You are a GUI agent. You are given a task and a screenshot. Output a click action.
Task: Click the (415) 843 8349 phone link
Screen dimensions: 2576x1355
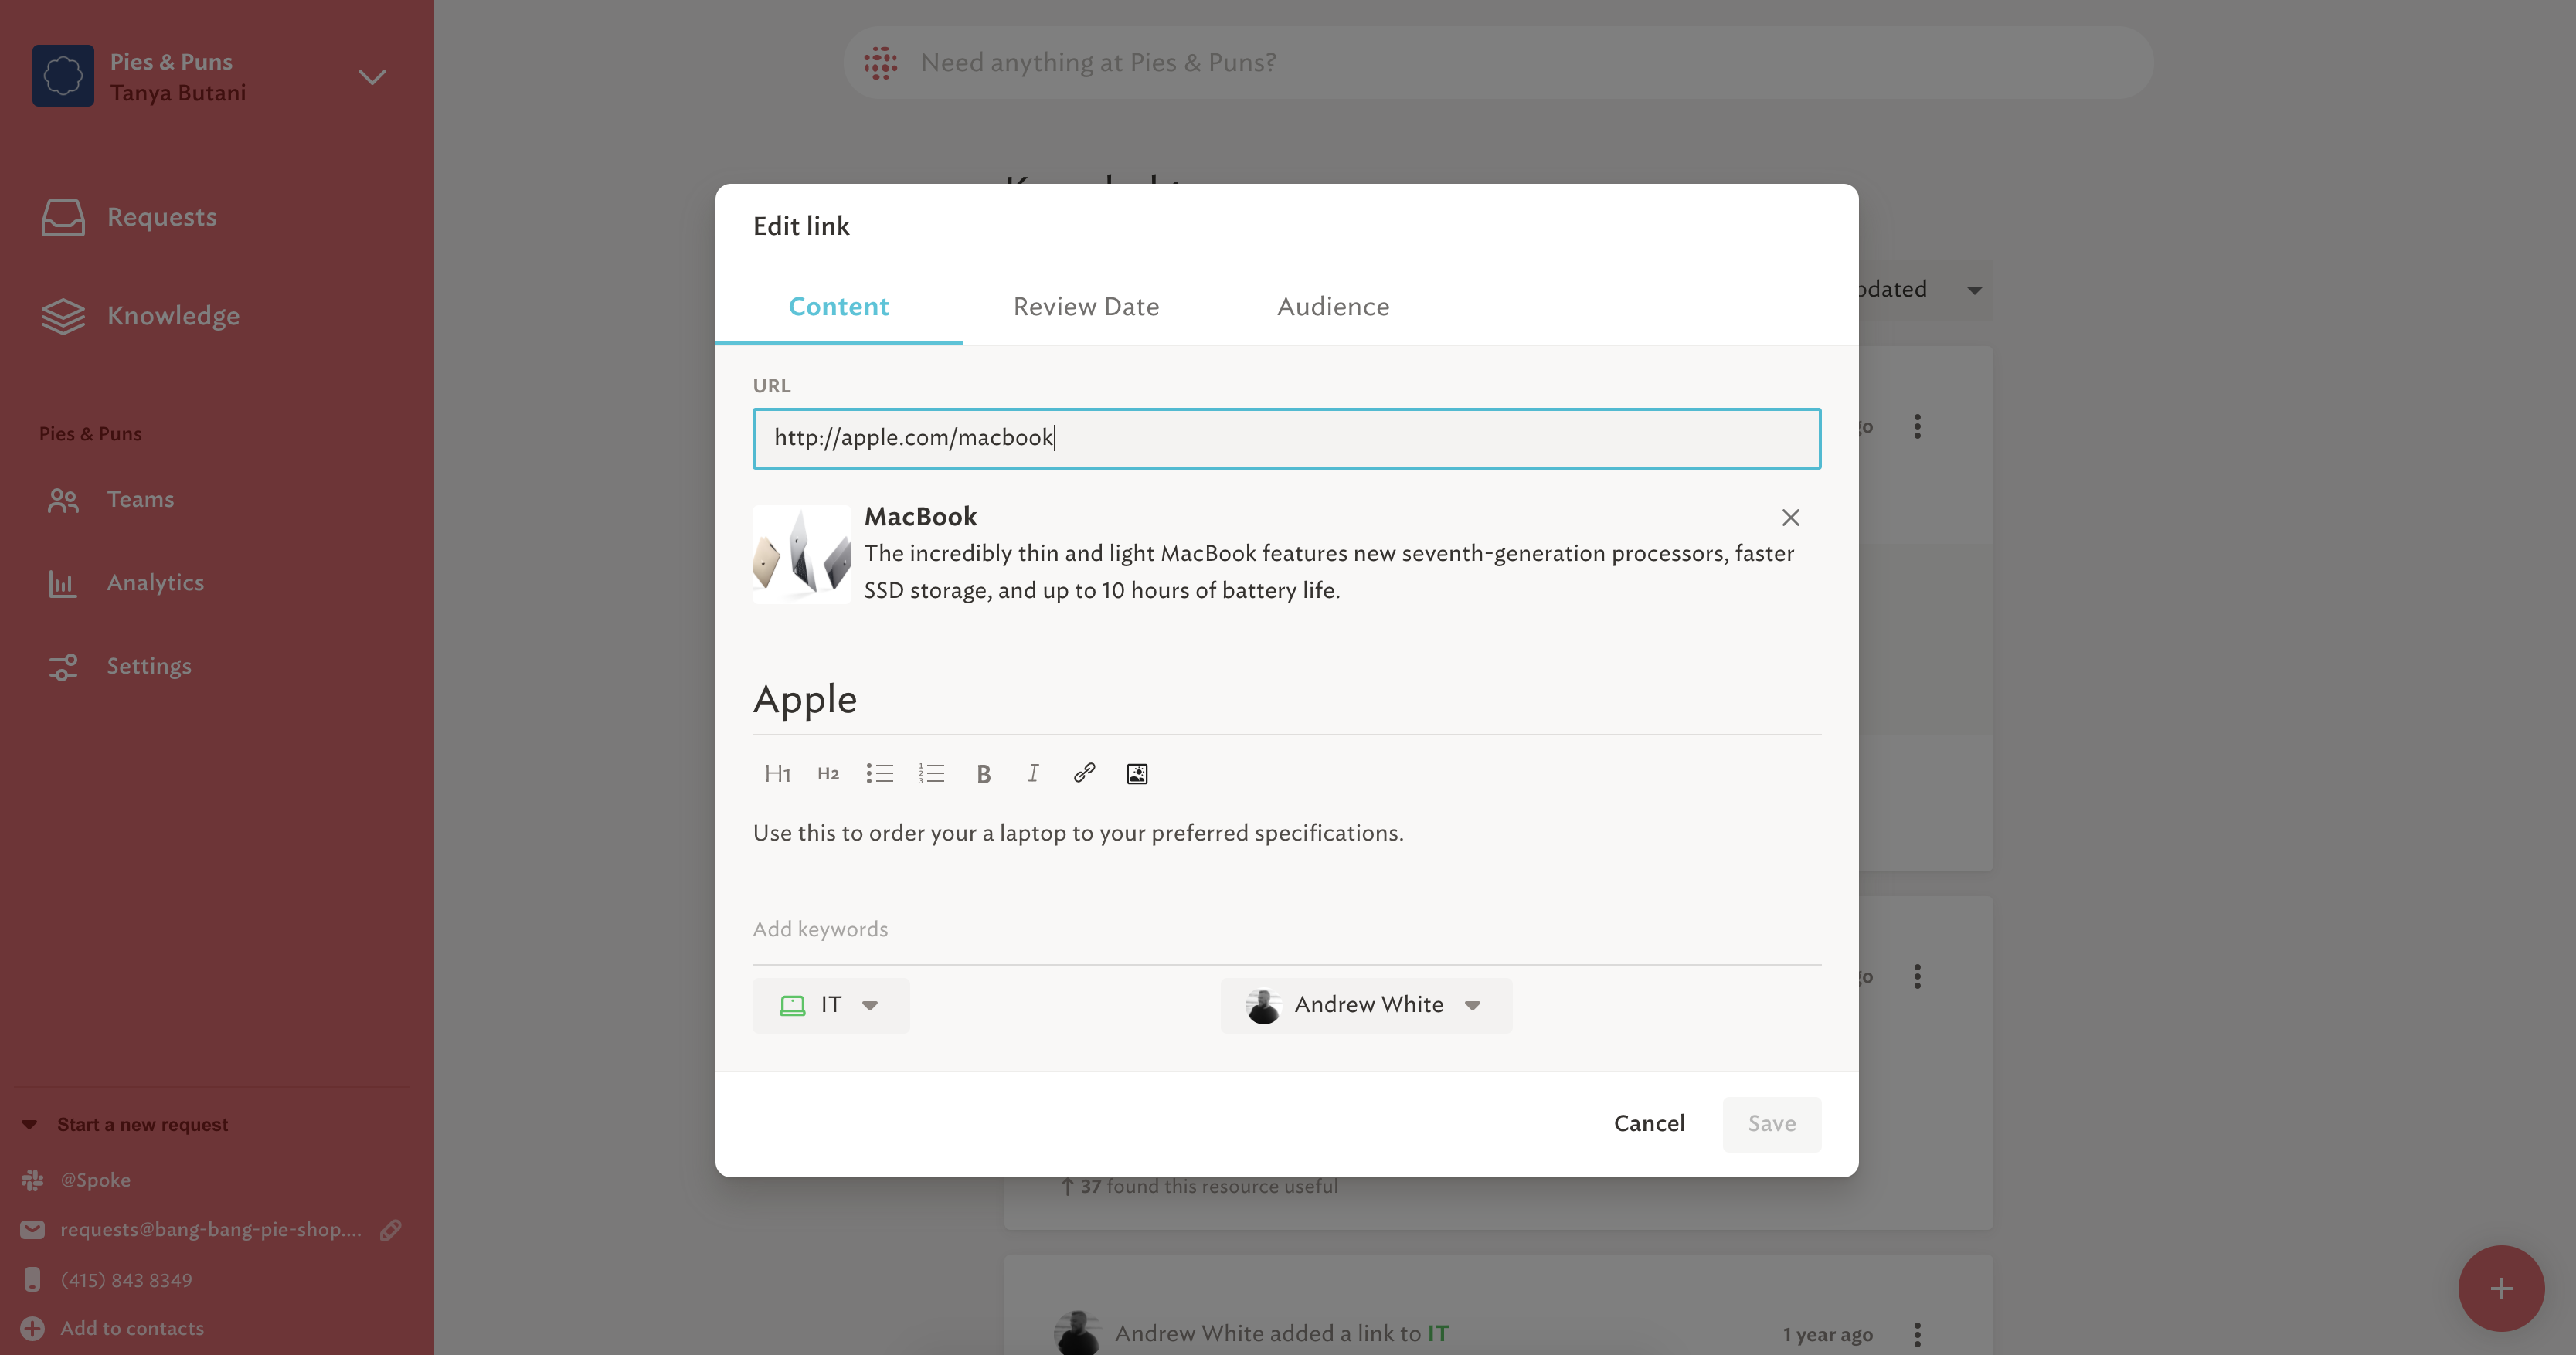pyautogui.click(x=126, y=1280)
